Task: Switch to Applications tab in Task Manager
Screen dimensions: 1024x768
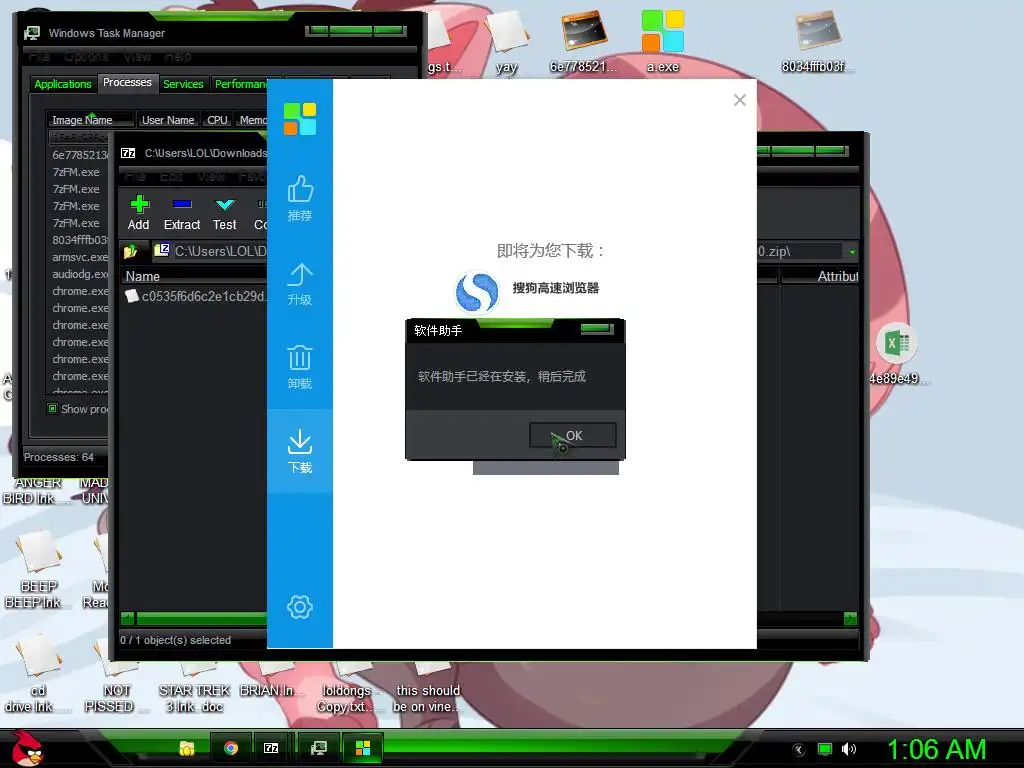Action: 63,84
